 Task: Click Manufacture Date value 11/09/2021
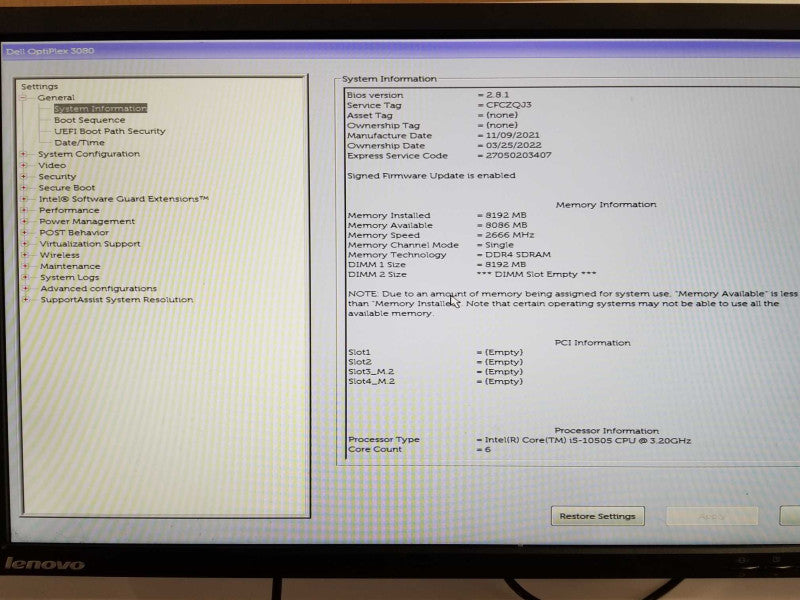pos(512,135)
